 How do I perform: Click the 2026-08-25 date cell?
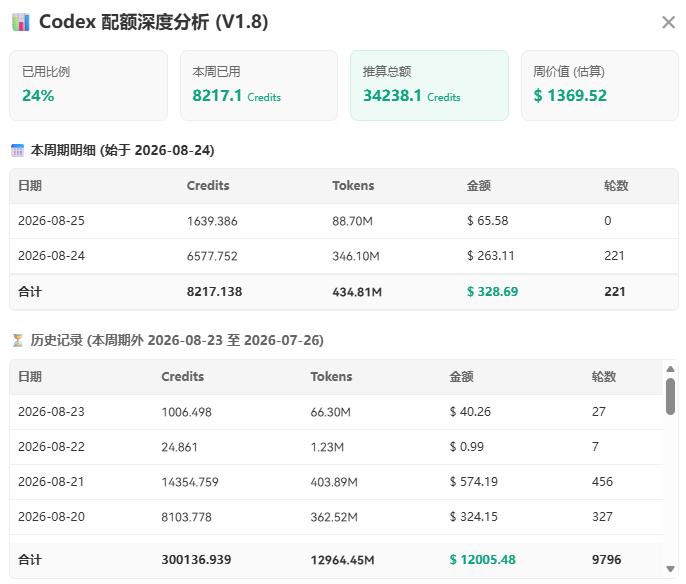[x=51, y=221]
